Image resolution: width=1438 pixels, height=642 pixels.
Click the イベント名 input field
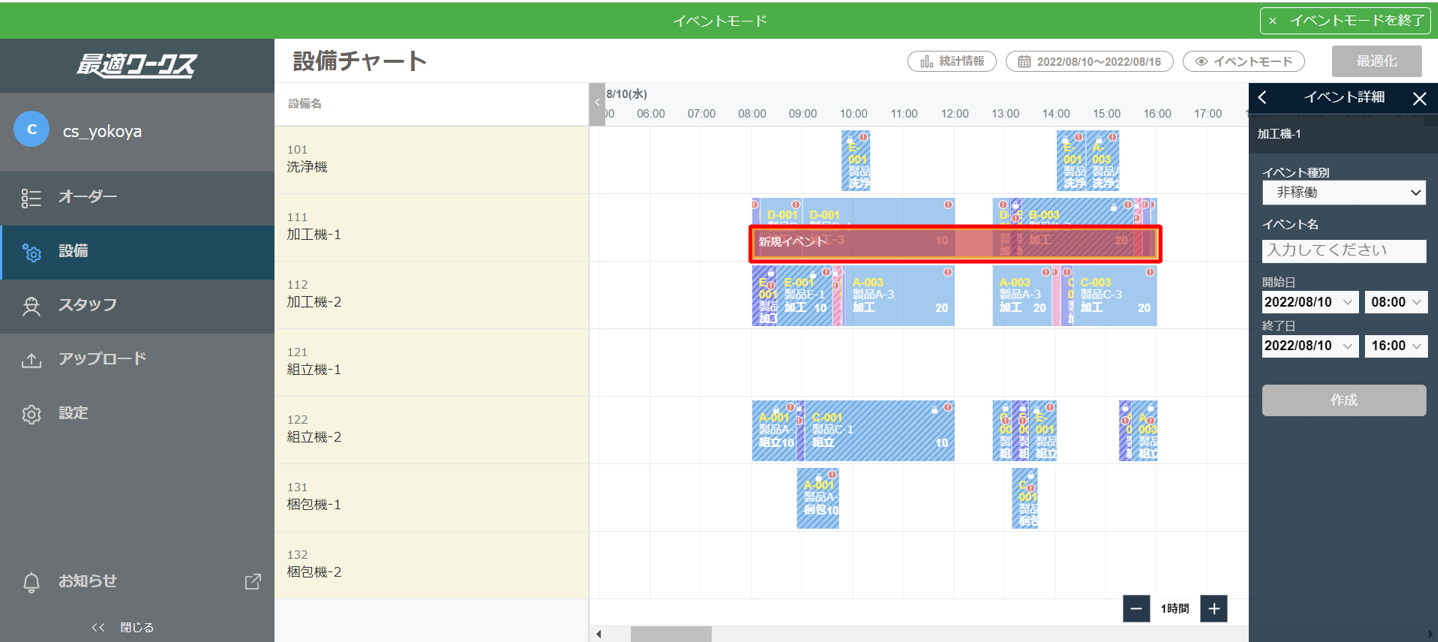pyautogui.click(x=1344, y=250)
